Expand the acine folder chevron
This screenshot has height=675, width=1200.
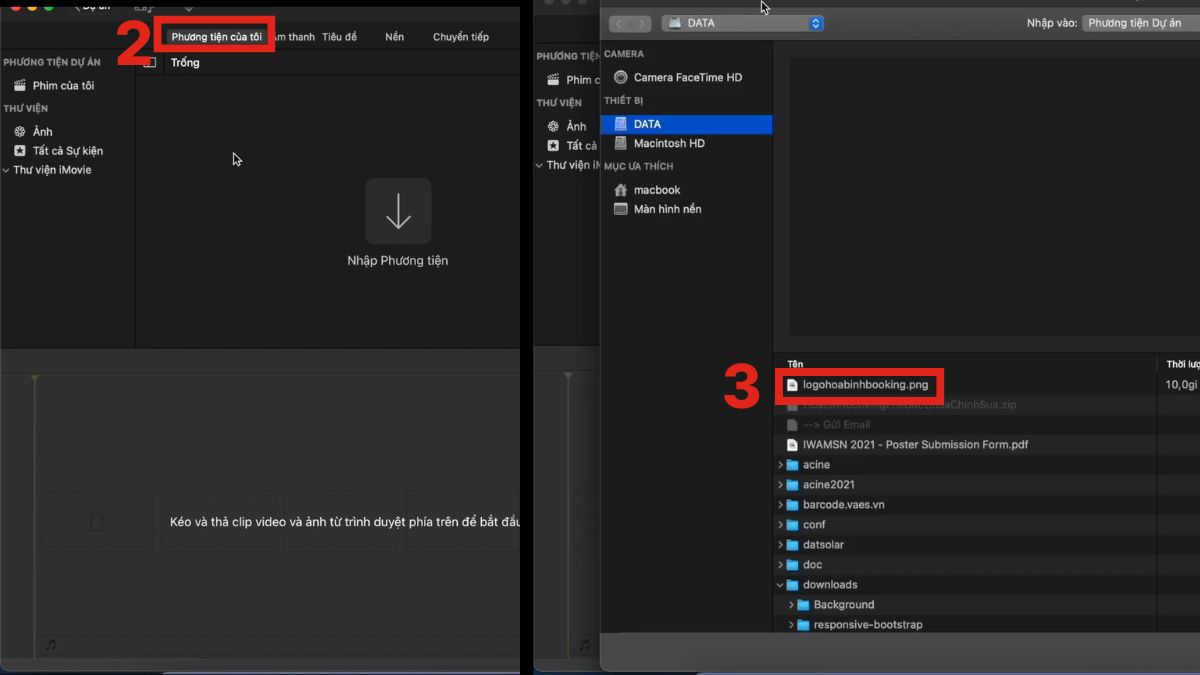(x=781, y=465)
